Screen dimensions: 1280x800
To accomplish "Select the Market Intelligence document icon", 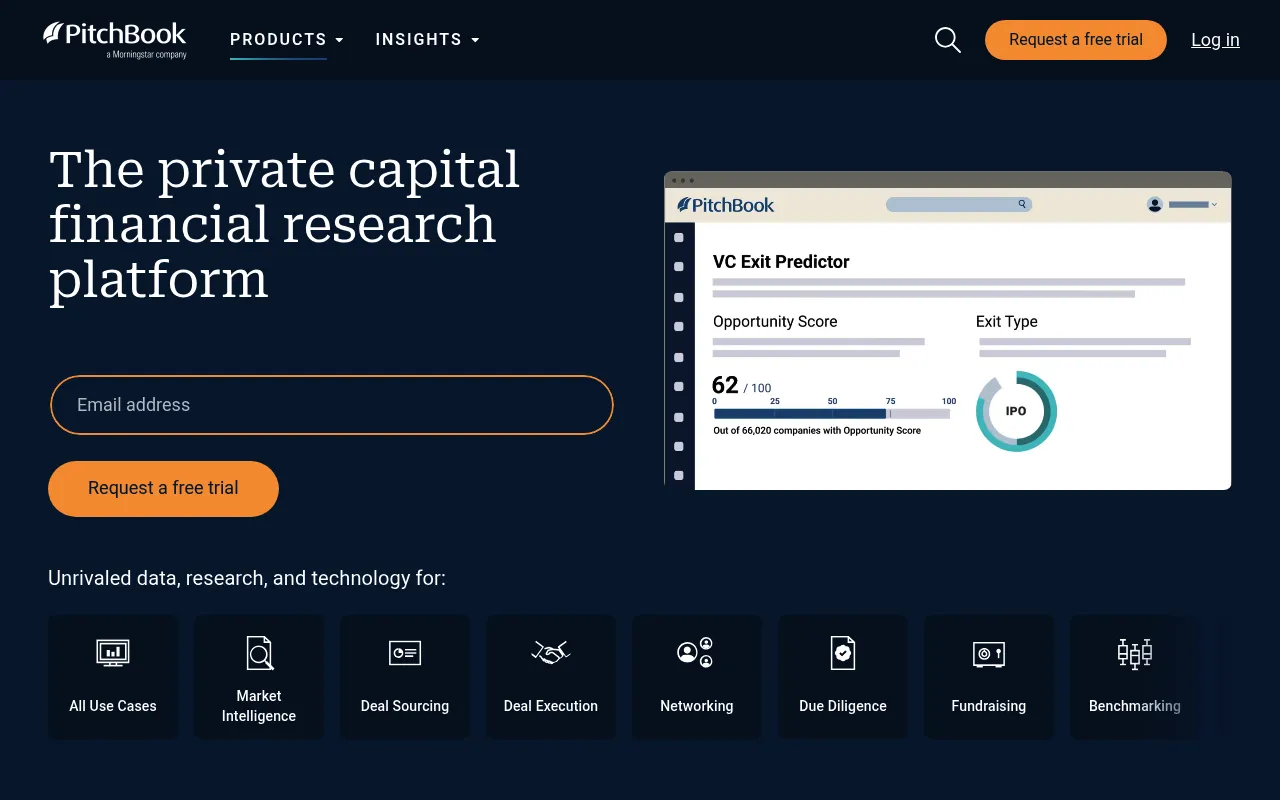I will click(259, 653).
